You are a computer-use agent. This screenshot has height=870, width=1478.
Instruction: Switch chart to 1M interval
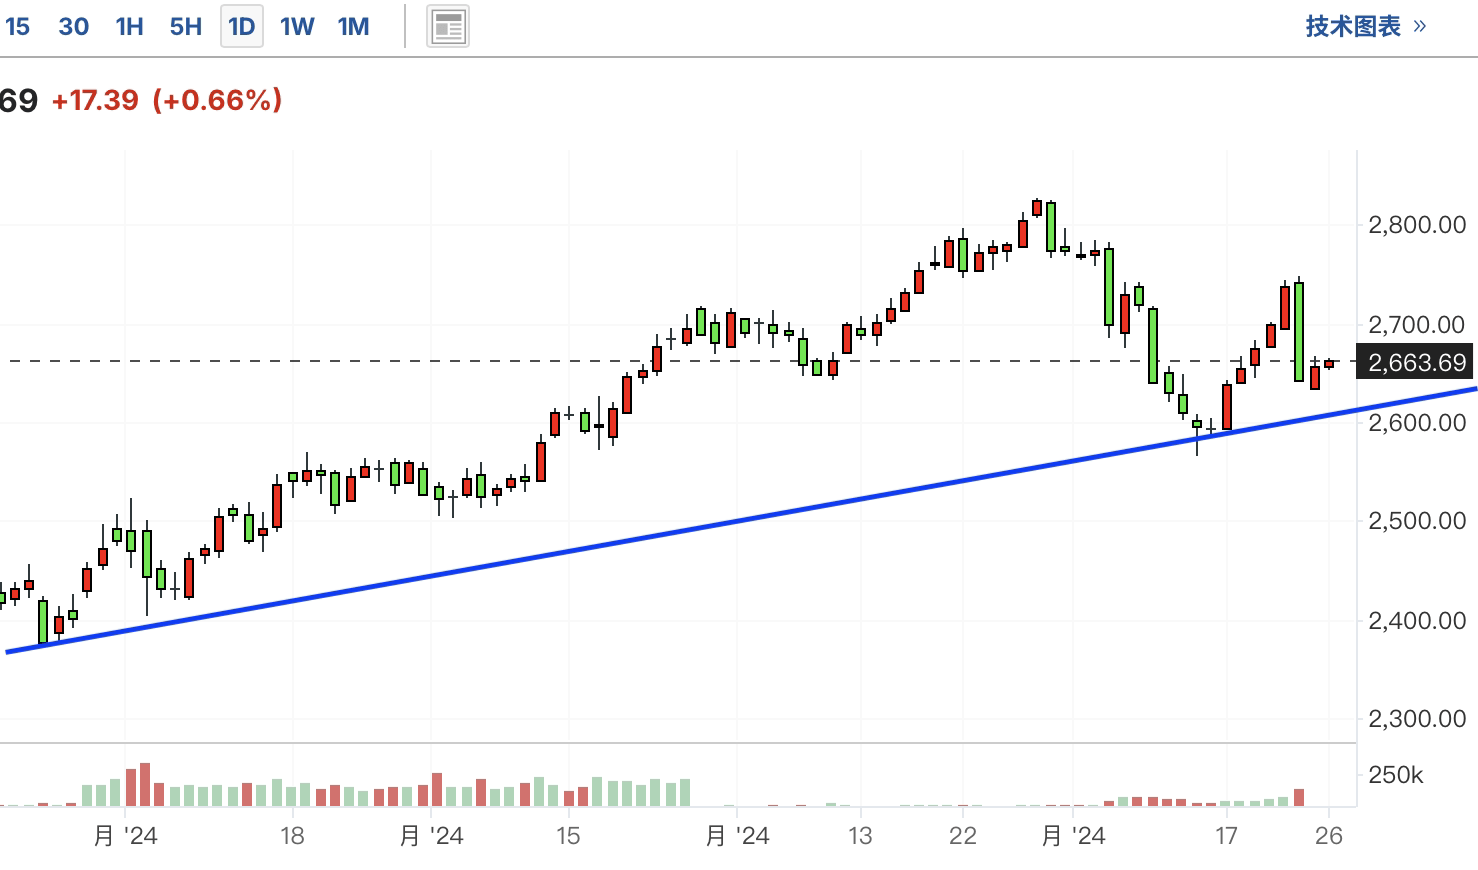coord(353,27)
